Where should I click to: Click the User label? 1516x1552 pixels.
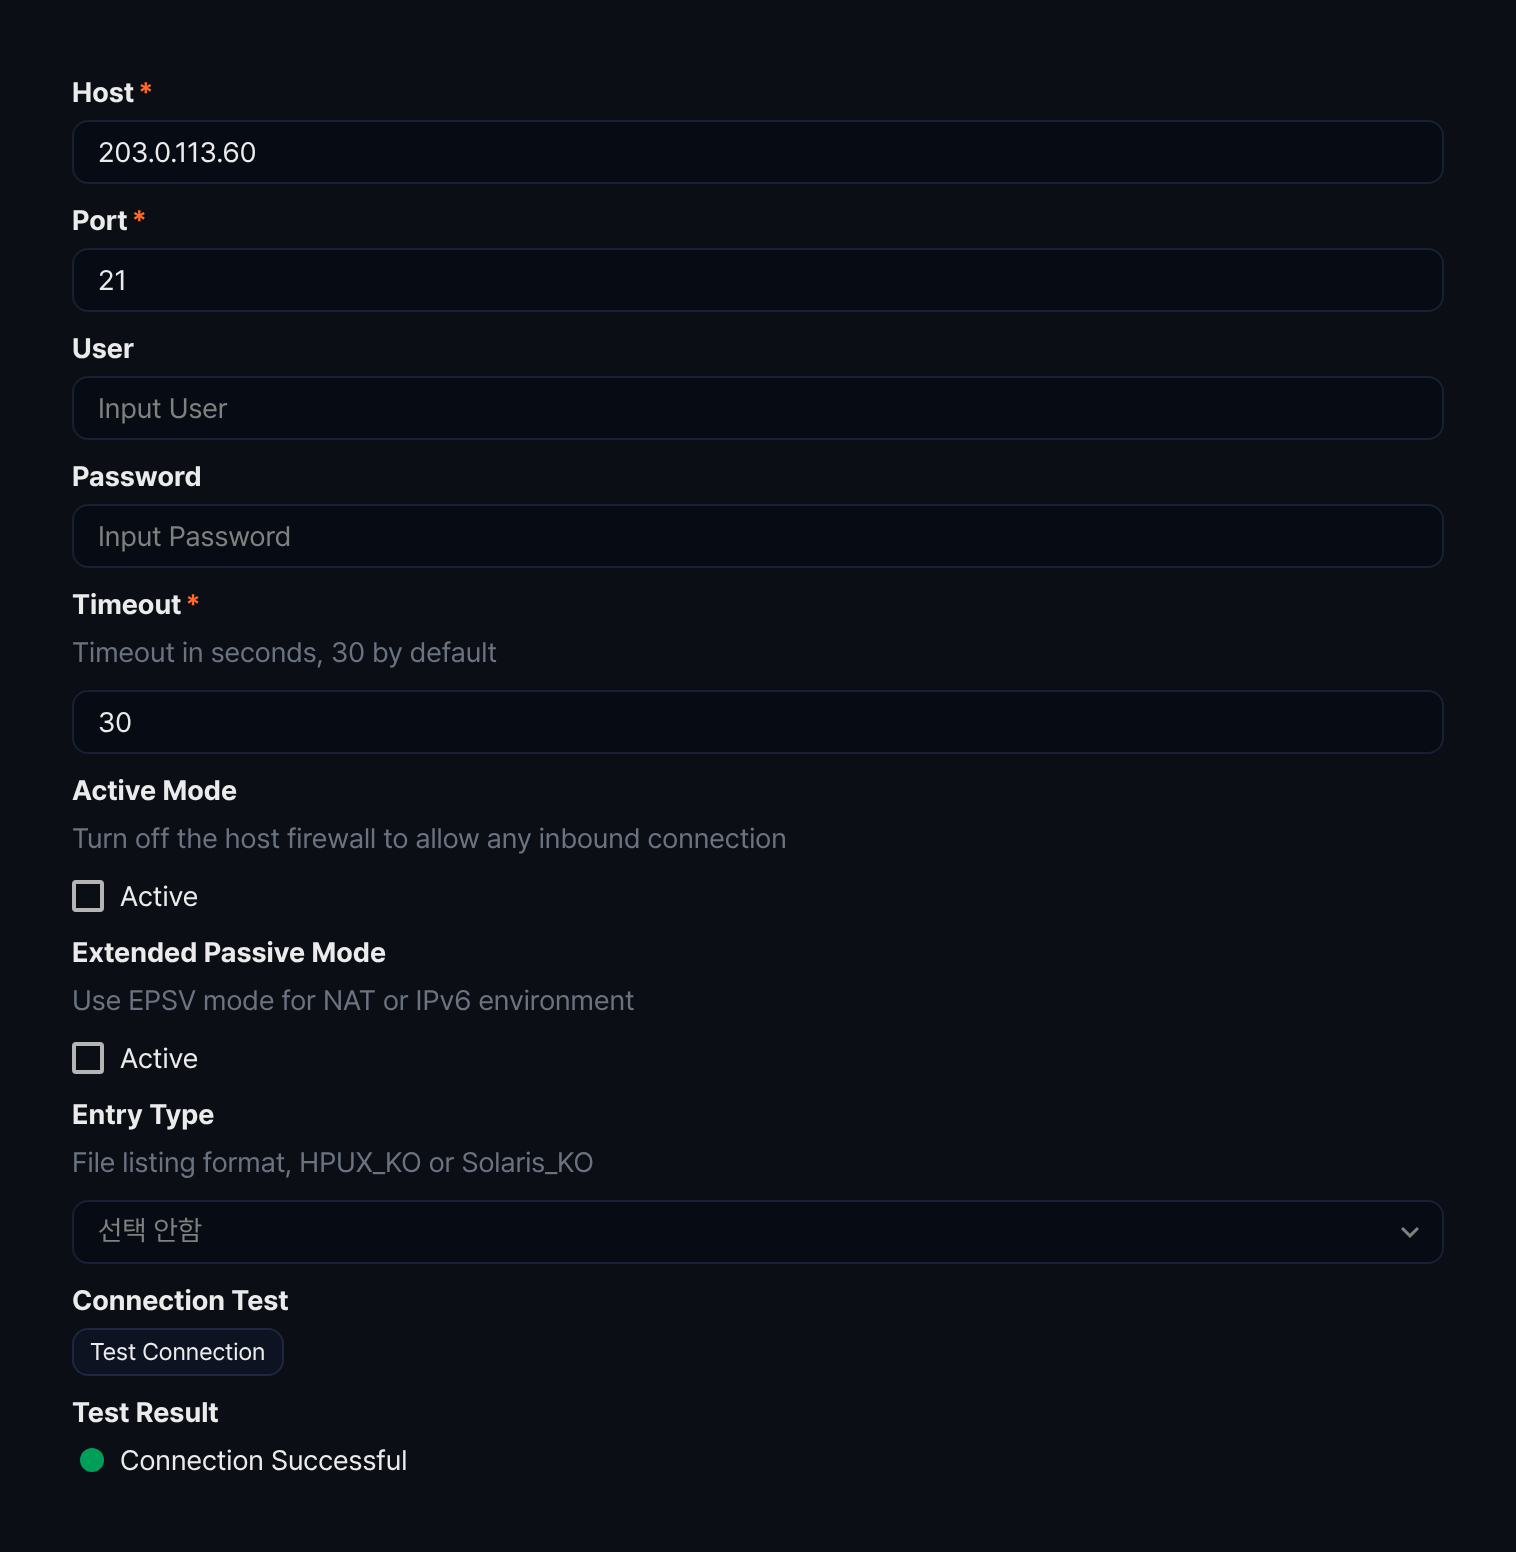click(x=103, y=348)
